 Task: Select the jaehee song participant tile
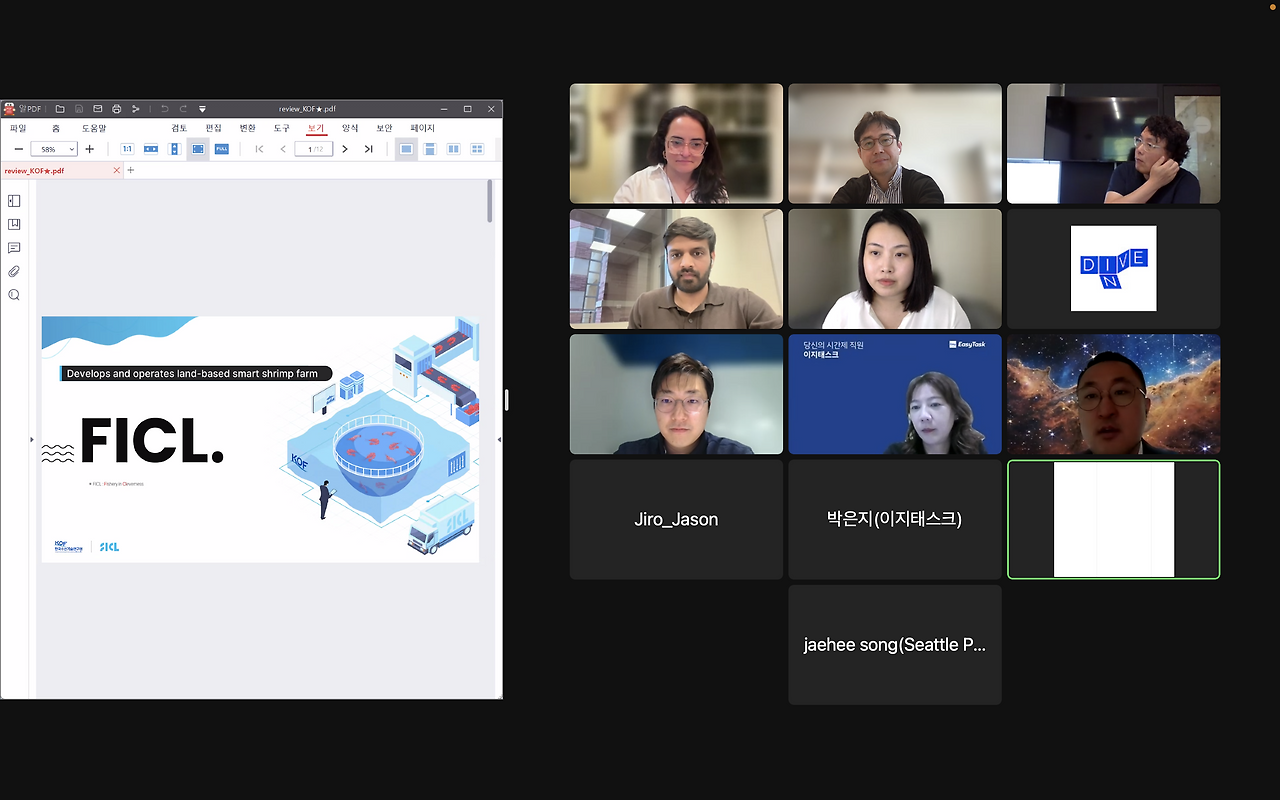[x=895, y=645]
